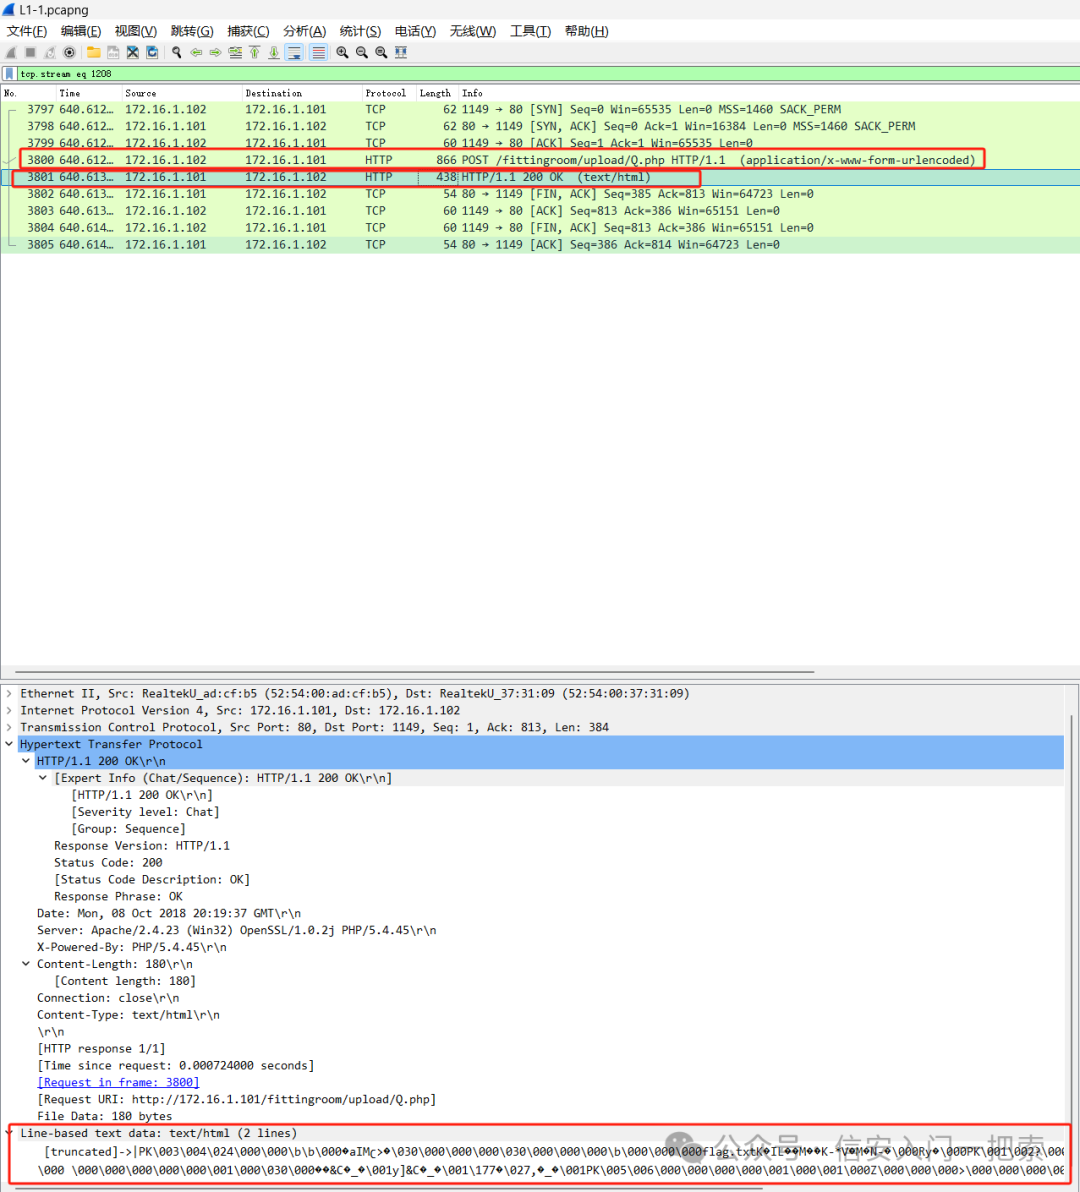Screen dimensions: 1080x1192
Task: Toggle auto-scroll during live capture icon
Action: 294,52
